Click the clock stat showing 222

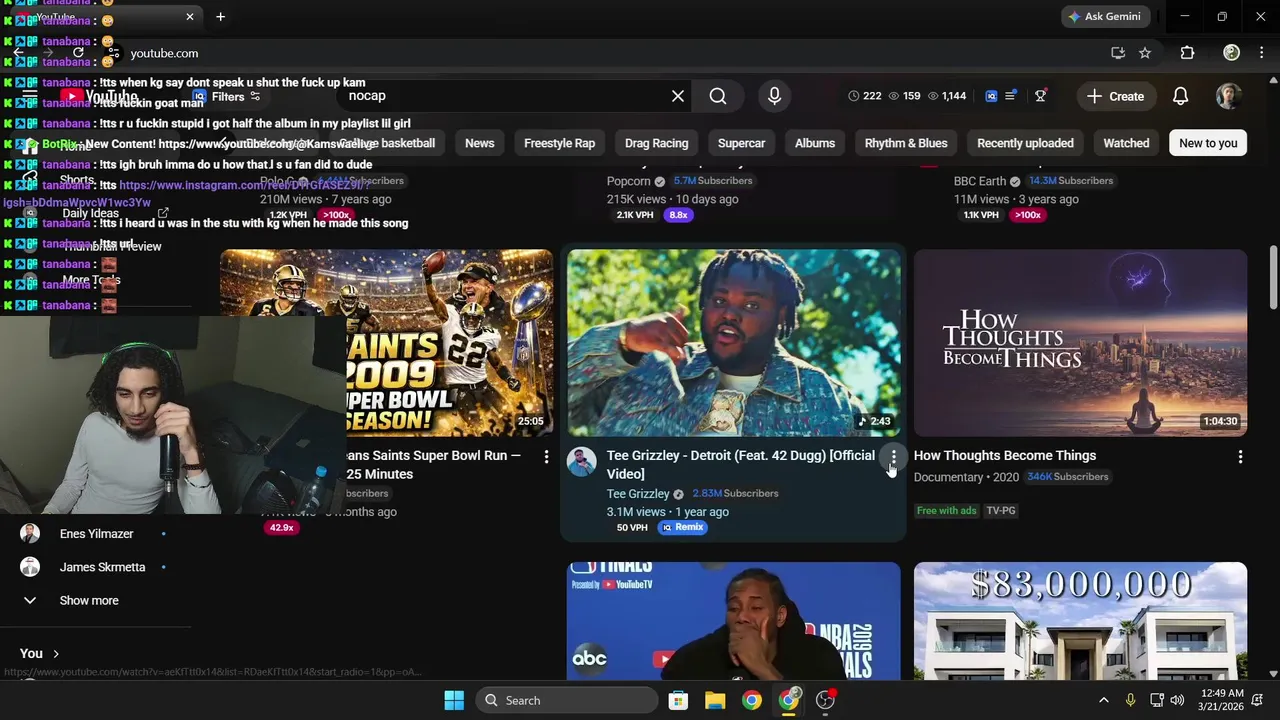pos(865,96)
